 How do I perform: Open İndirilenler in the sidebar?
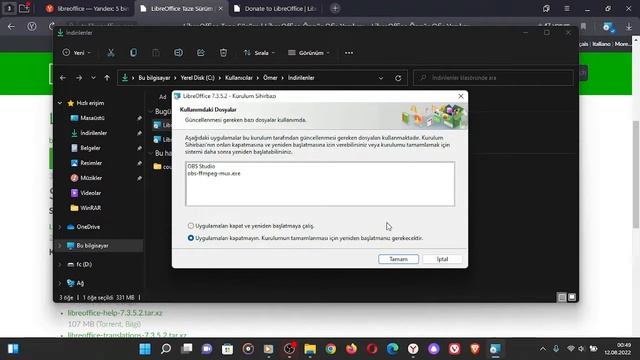coord(93,133)
